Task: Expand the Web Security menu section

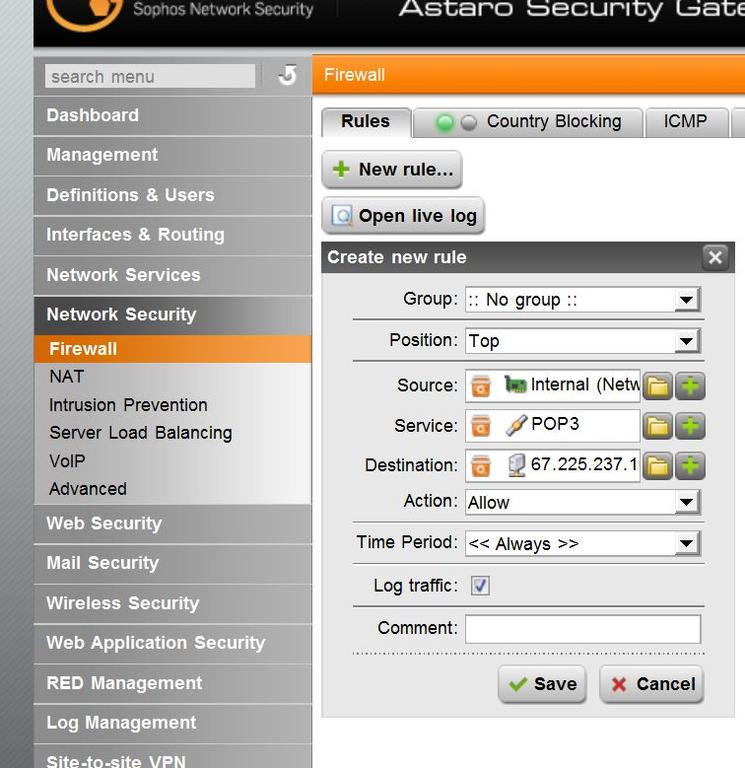Action: point(172,524)
